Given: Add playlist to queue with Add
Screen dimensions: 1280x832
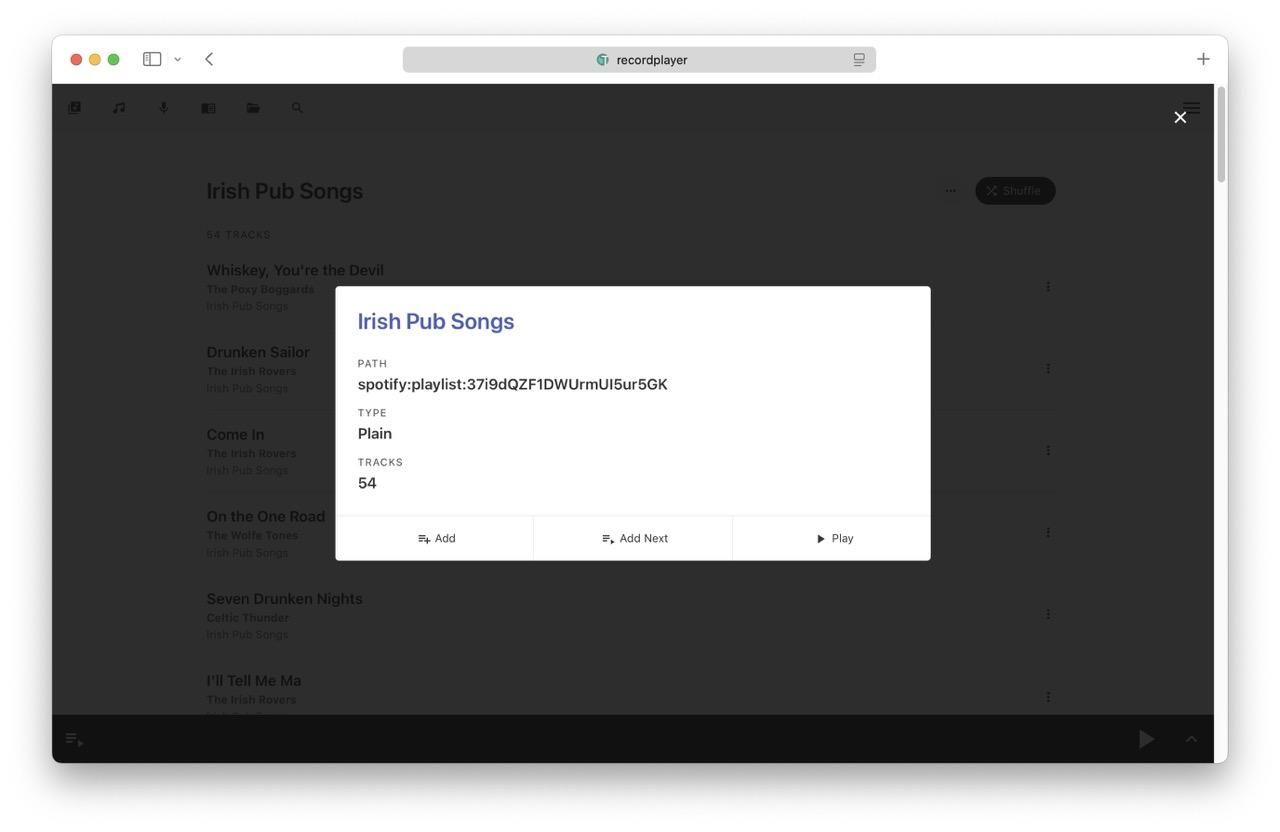Looking at the screenshot, I should pyautogui.click(x=435, y=538).
